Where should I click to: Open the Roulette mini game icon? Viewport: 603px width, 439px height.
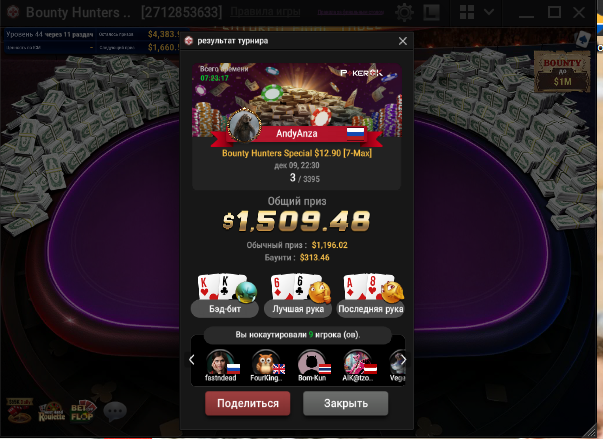coord(52,412)
